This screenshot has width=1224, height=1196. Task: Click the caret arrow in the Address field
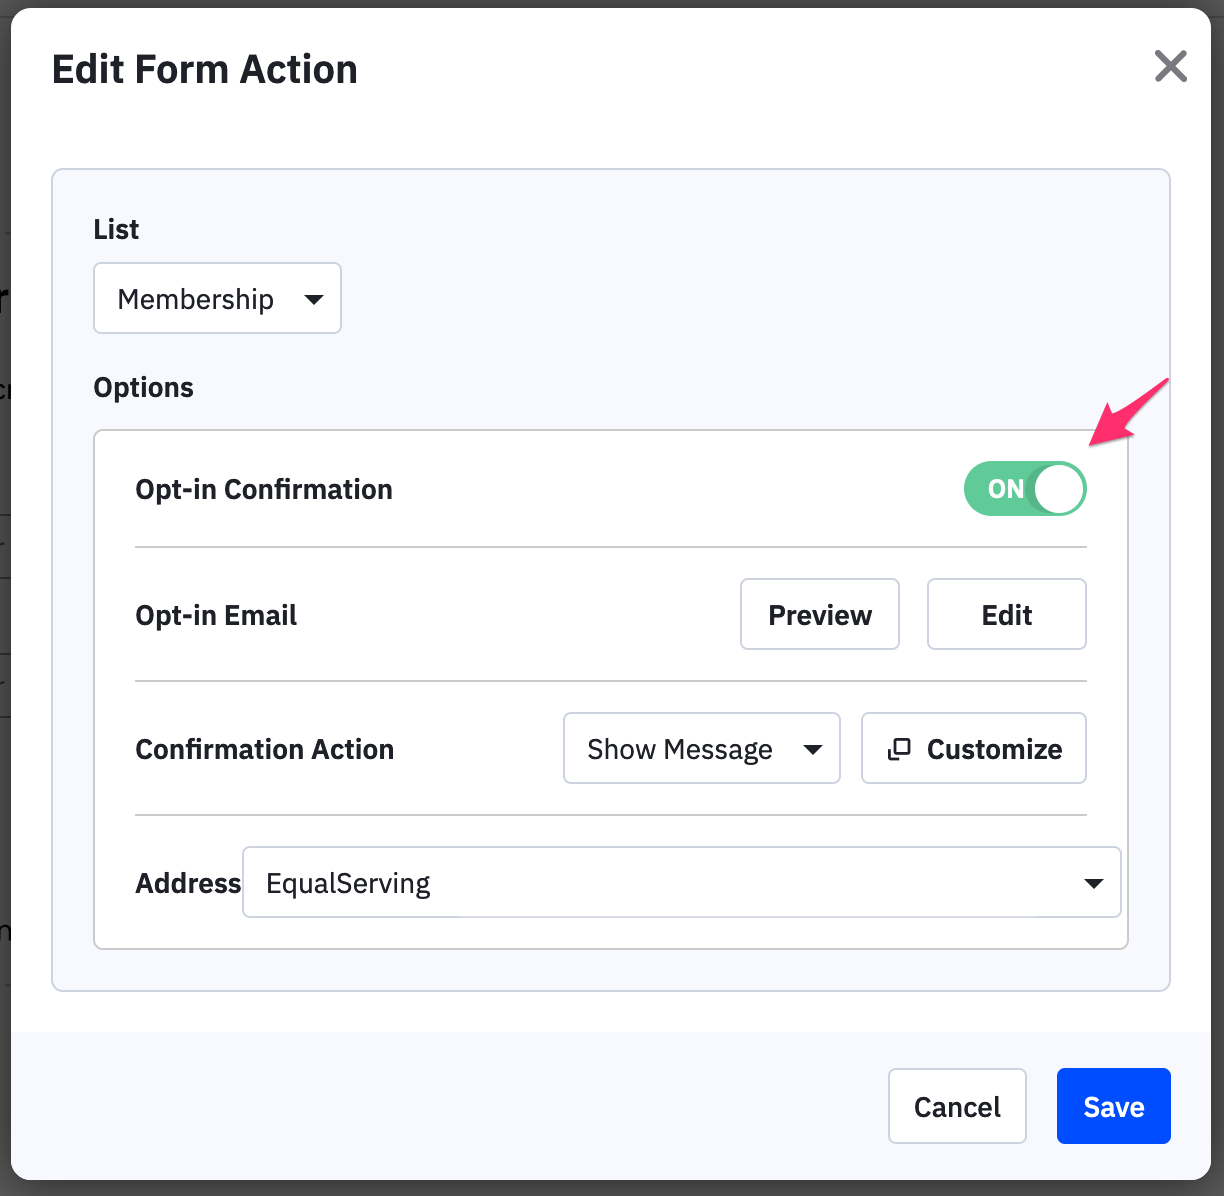(x=1094, y=883)
